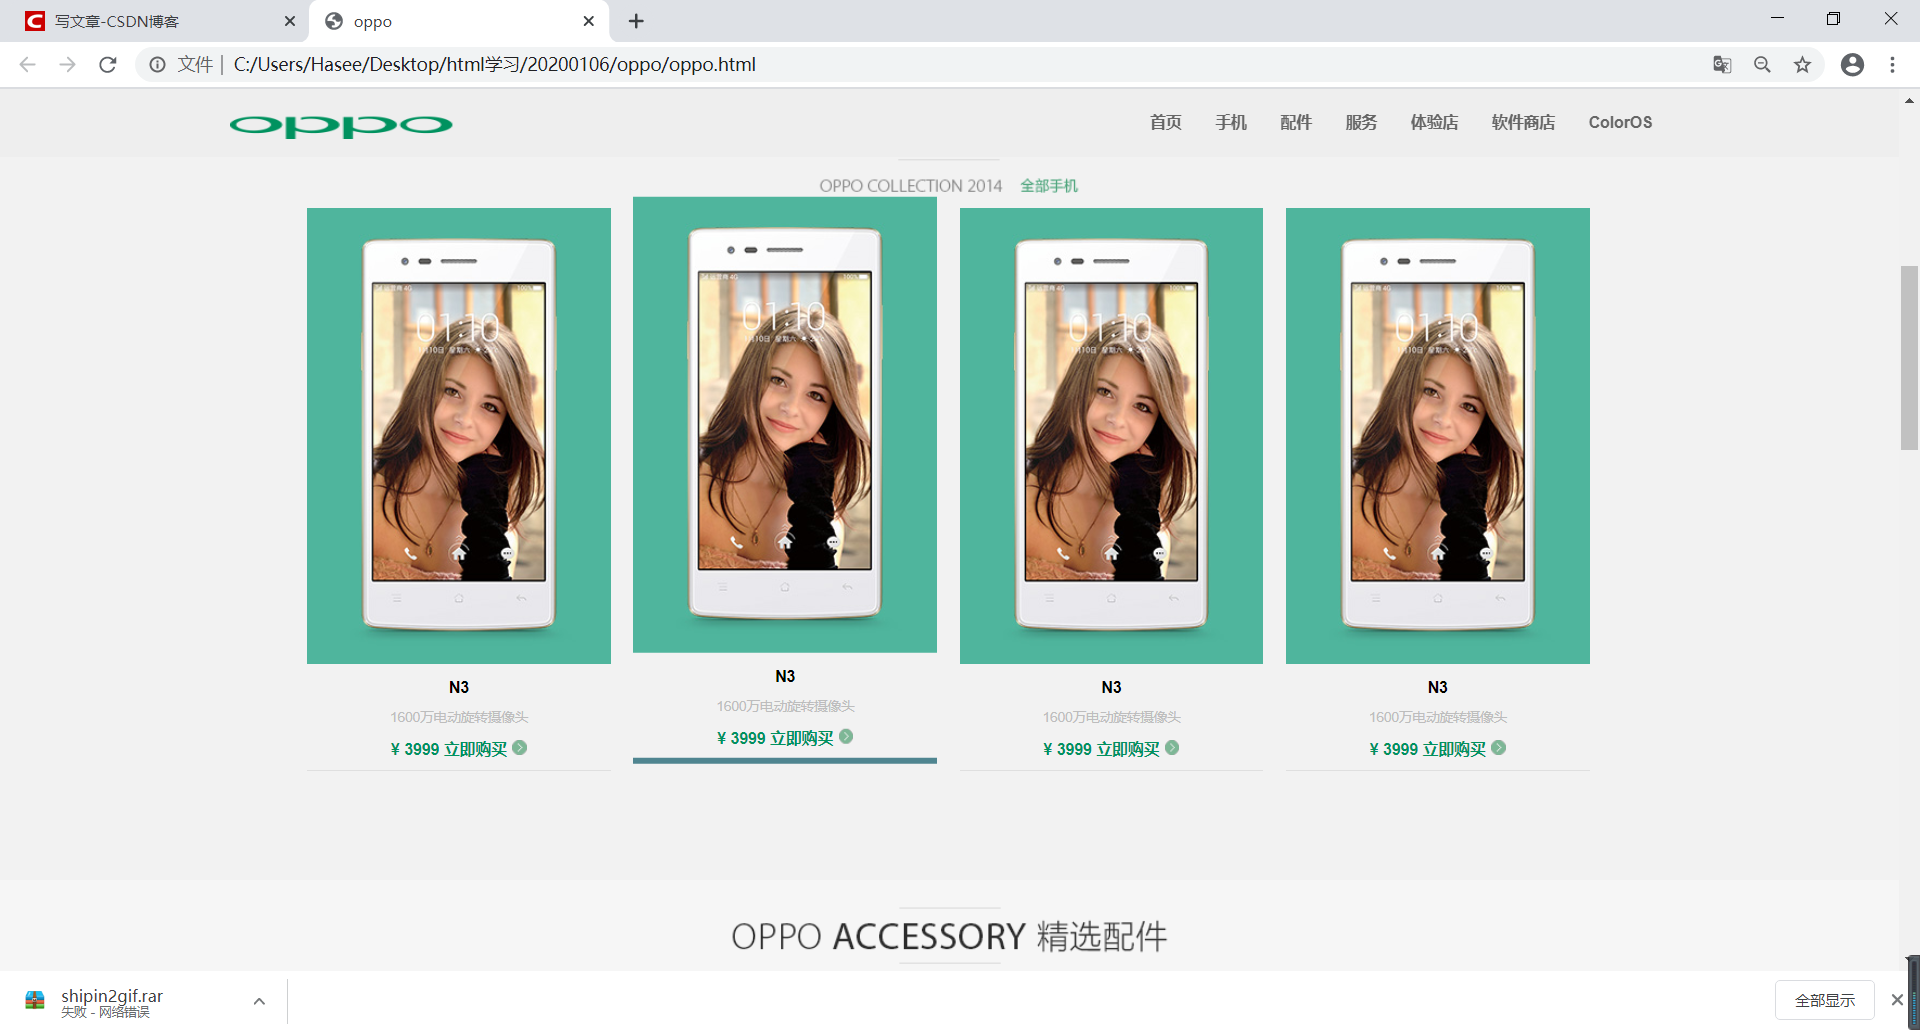Close the downloads bar

pos(1896,1000)
